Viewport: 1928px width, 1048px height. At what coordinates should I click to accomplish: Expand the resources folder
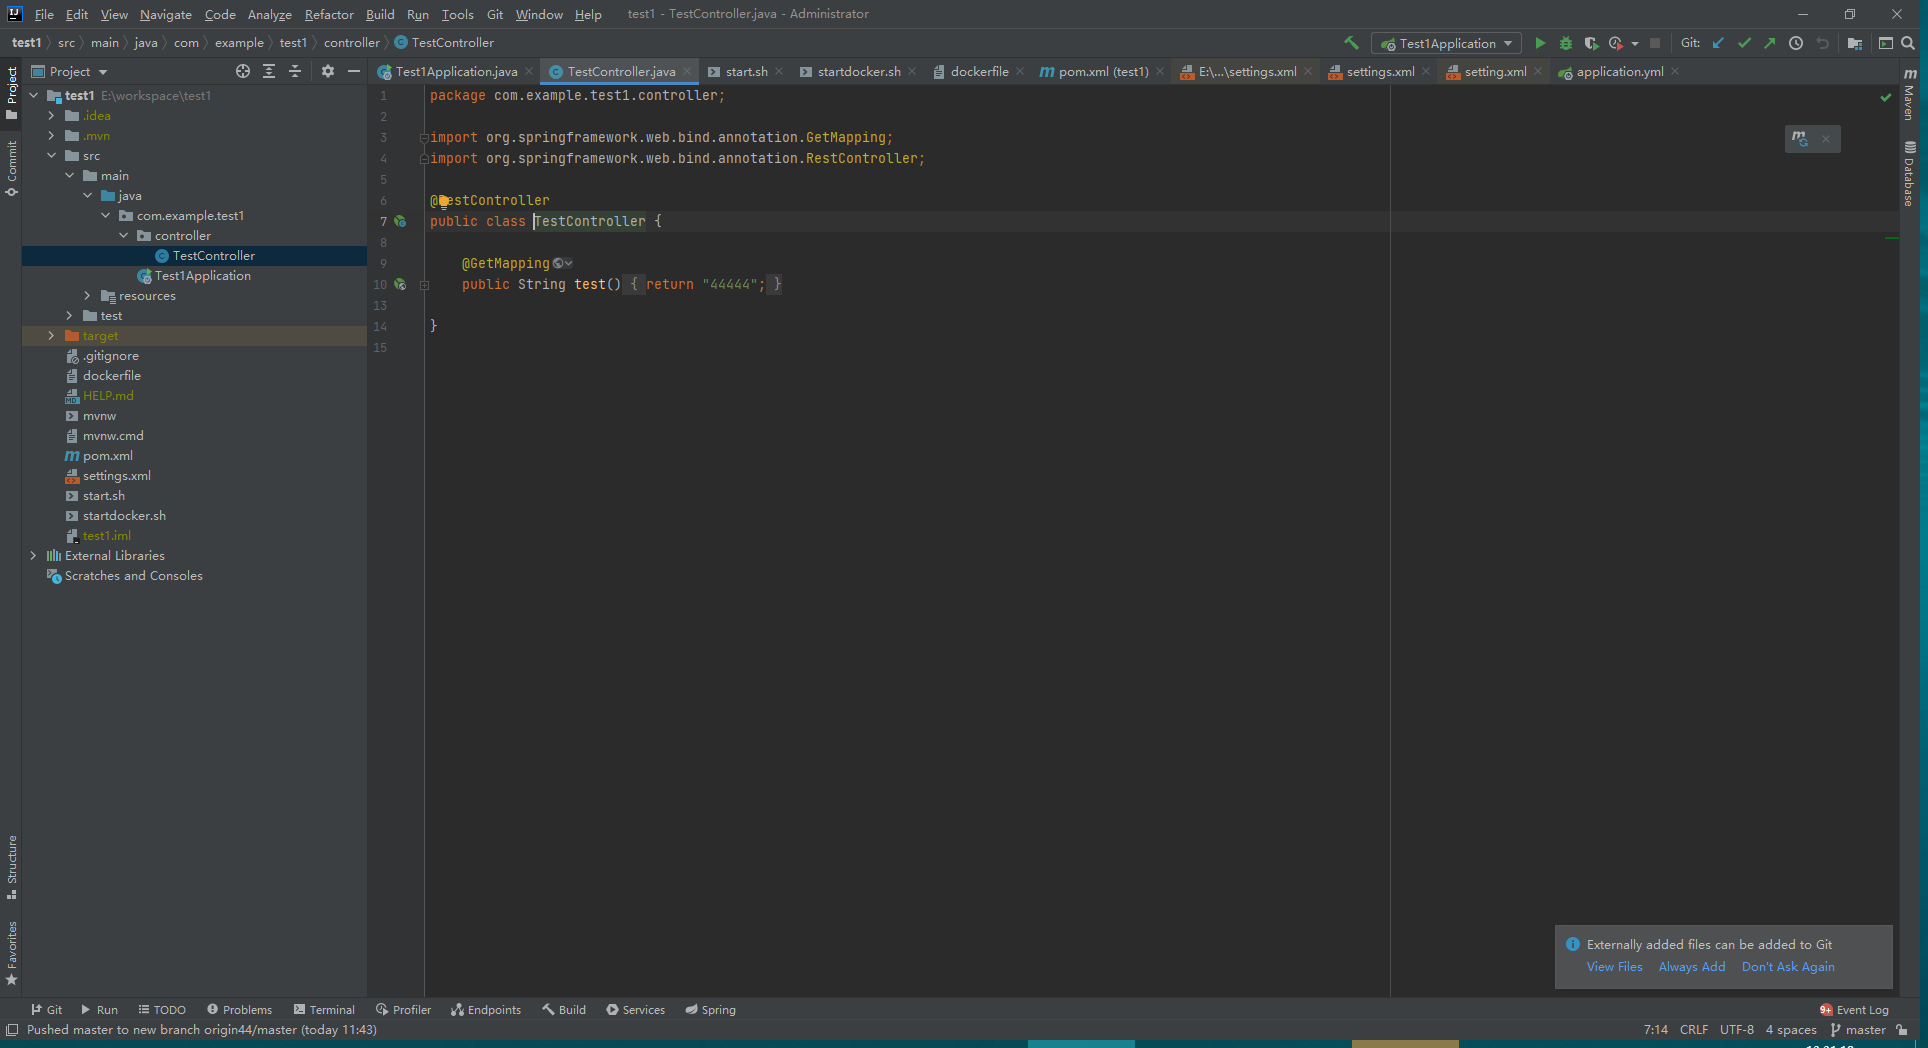88,296
